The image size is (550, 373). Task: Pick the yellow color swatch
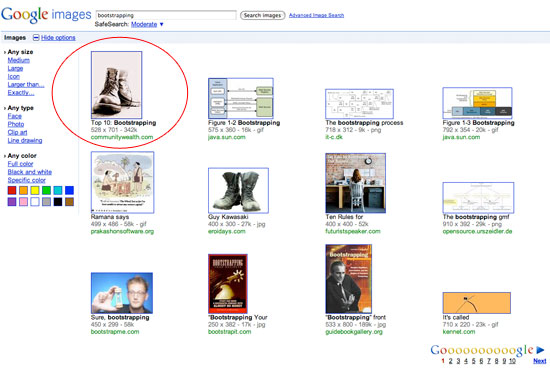click(x=35, y=190)
